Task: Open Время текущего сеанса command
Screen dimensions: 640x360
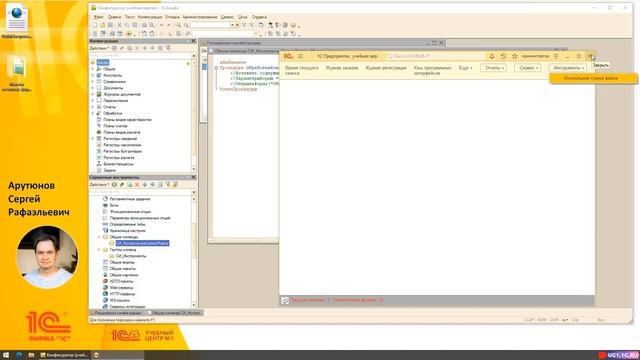Action: click(x=302, y=70)
